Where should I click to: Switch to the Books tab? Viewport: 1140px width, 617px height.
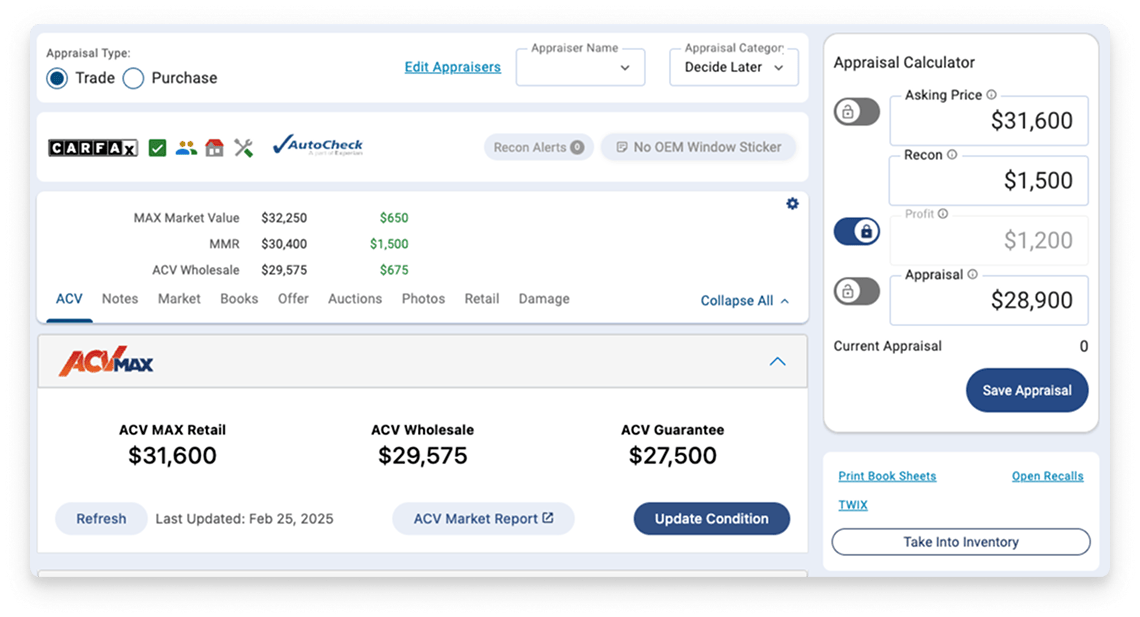(239, 299)
